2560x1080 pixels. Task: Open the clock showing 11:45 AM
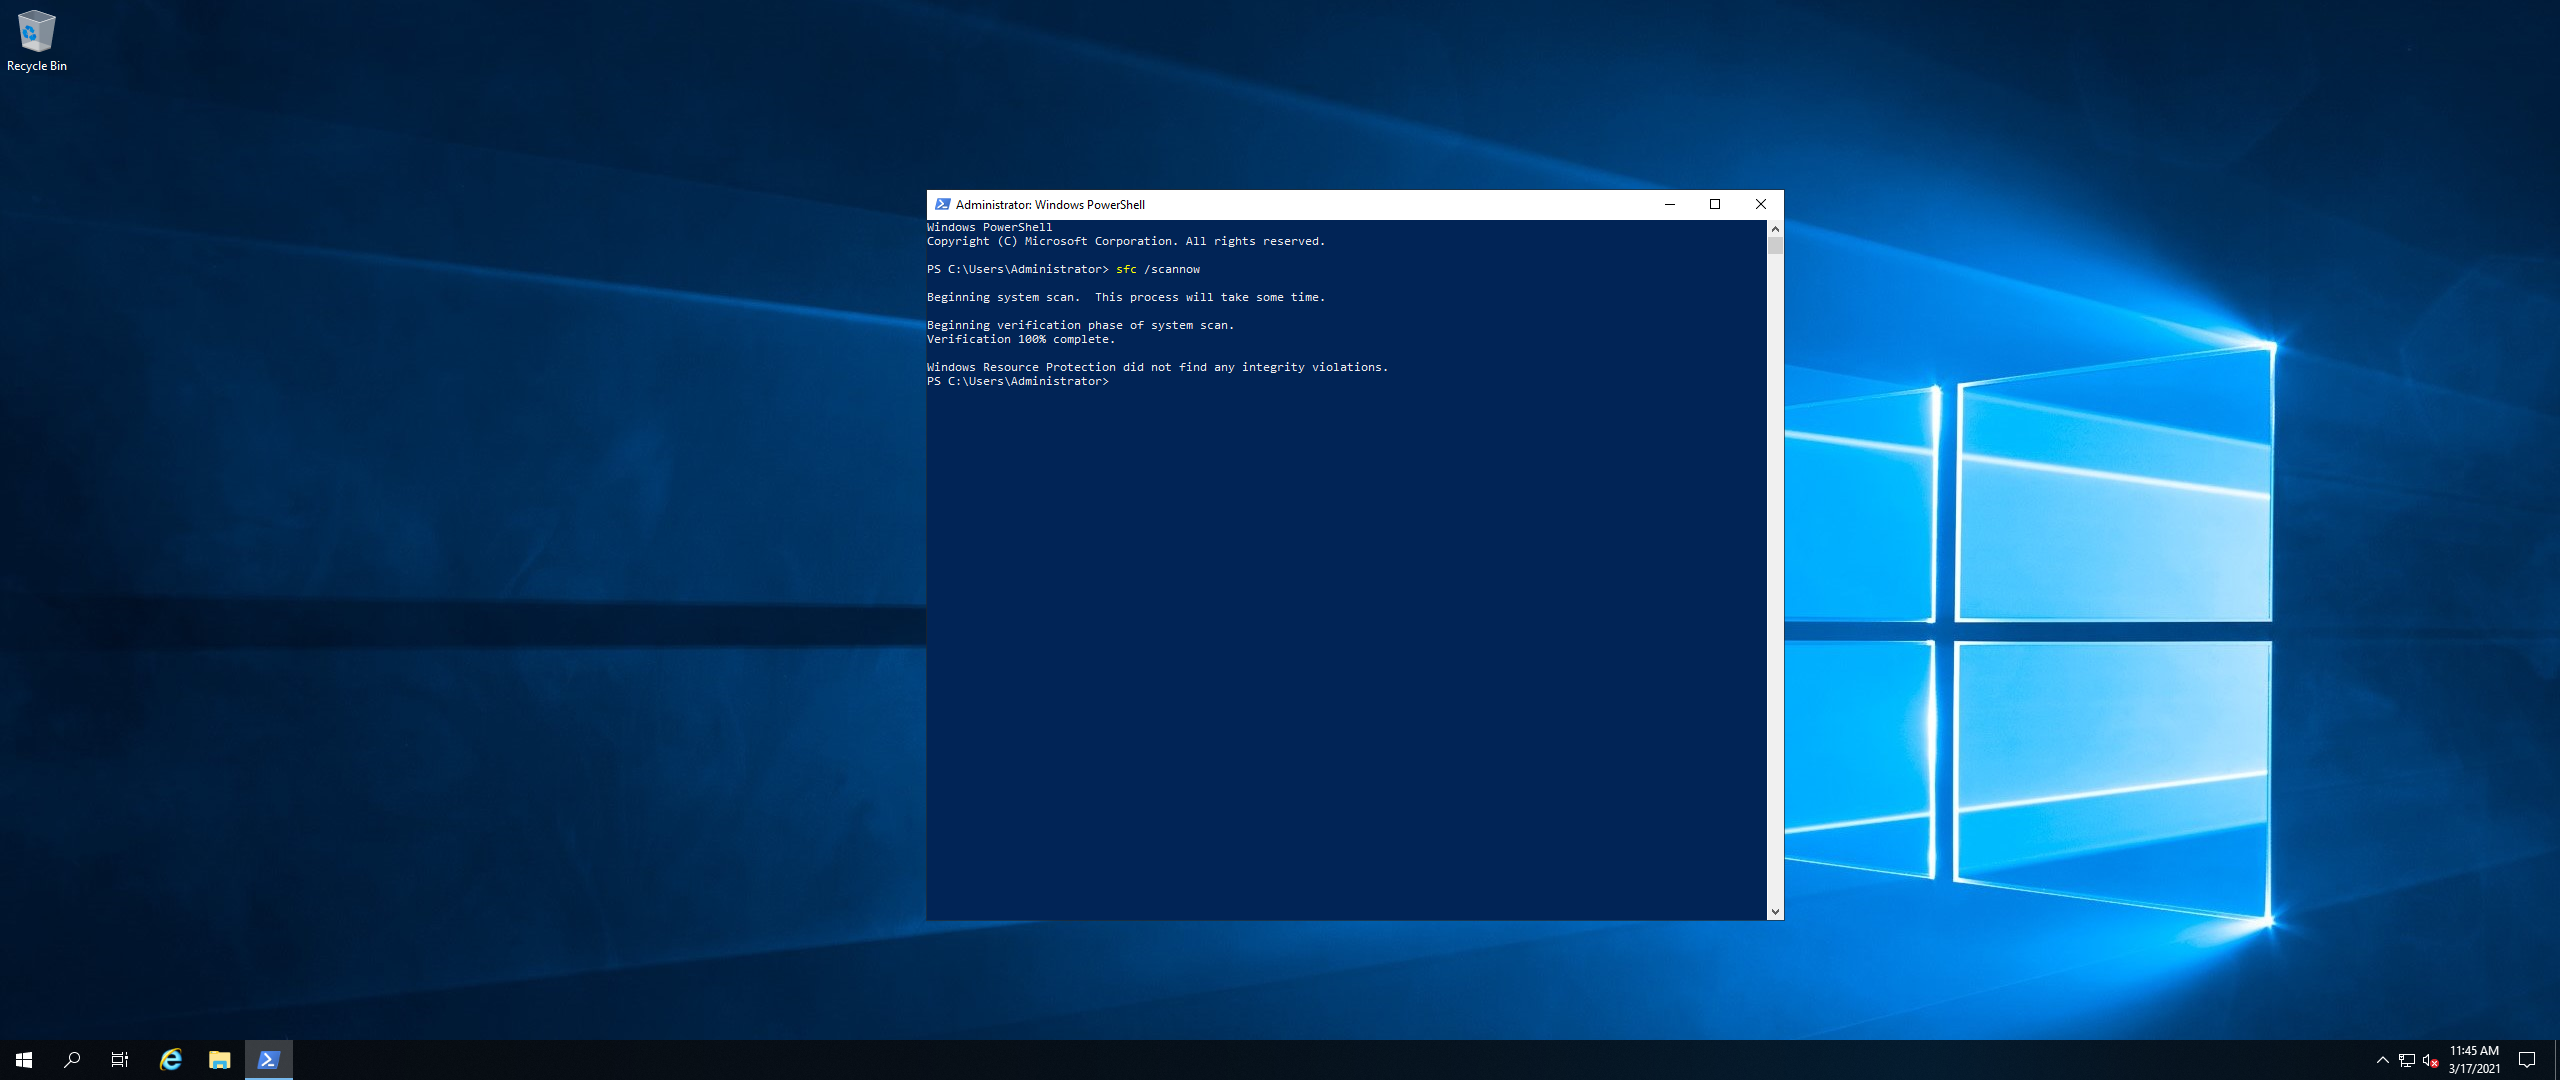point(2474,1060)
